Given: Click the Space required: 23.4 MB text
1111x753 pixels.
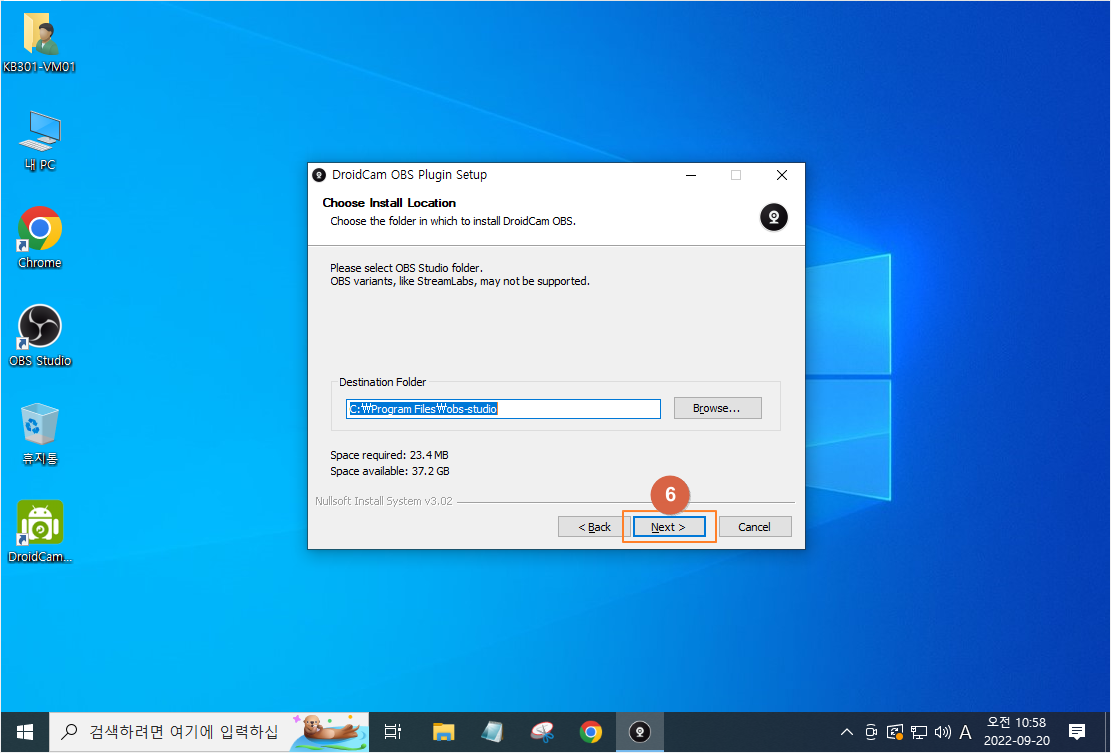Looking at the screenshot, I should (389, 455).
